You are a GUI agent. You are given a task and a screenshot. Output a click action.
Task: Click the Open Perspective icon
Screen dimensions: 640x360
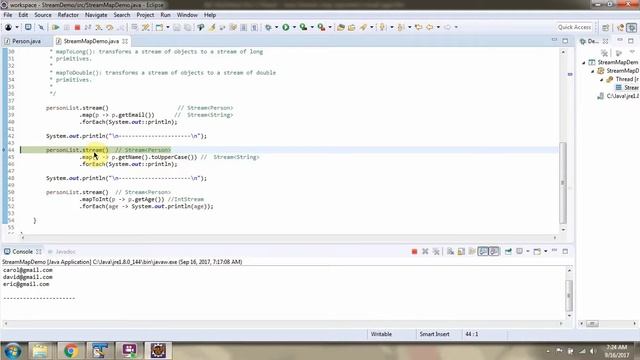[x=606, y=27]
